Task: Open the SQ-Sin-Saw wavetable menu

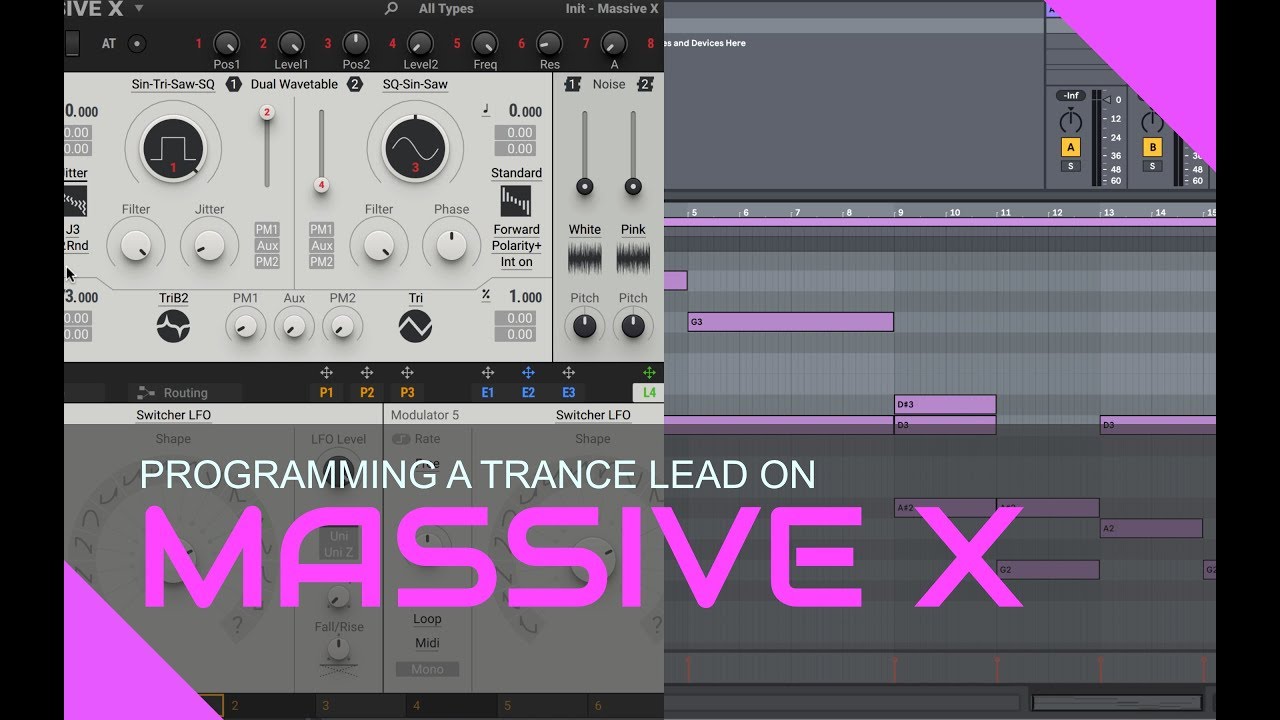Action: [x=415, y=85]
